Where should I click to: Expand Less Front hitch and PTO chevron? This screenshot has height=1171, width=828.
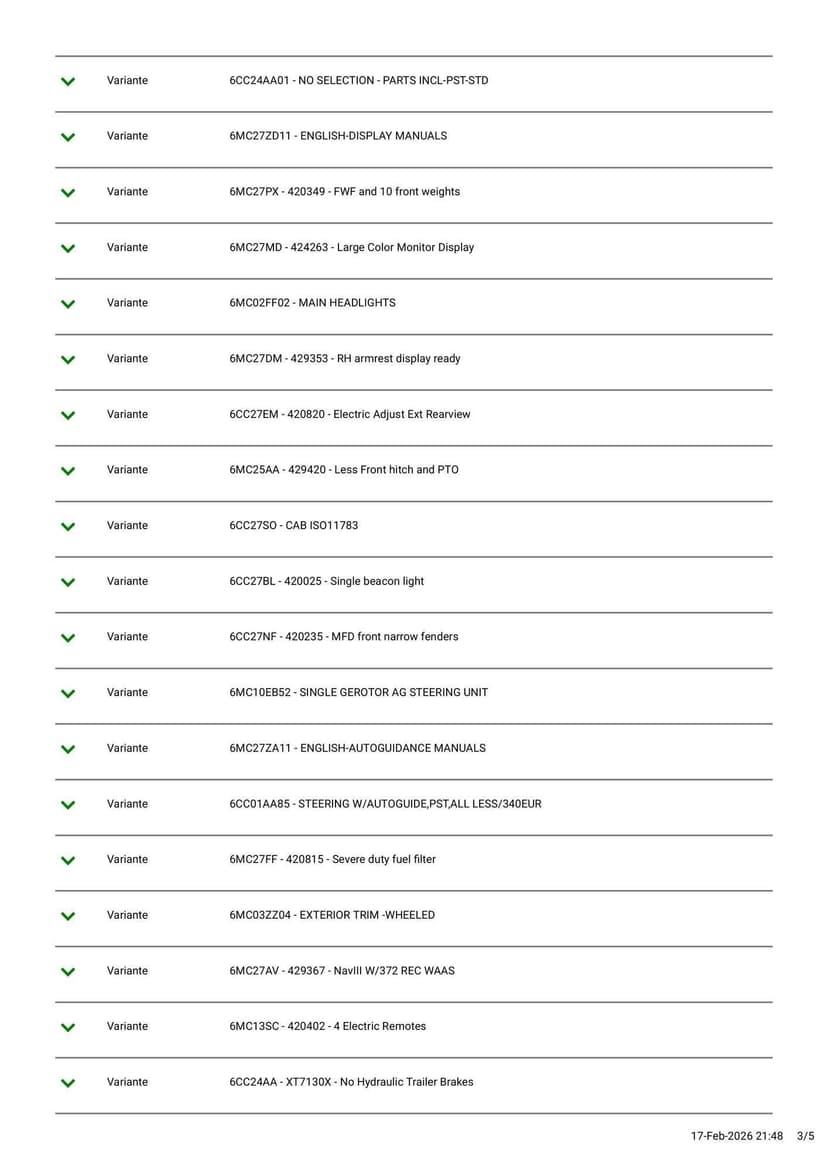67,471
